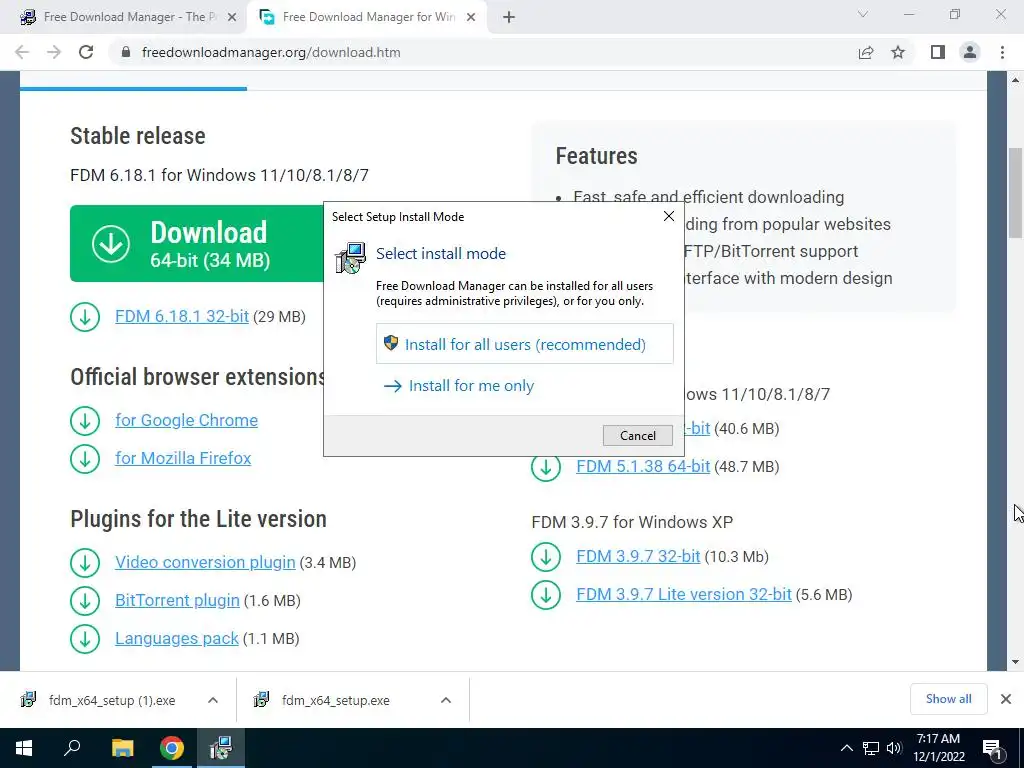Open File Explorer from the taskbar
Viewport: 1024px width, 768px height.
[122, 748]
